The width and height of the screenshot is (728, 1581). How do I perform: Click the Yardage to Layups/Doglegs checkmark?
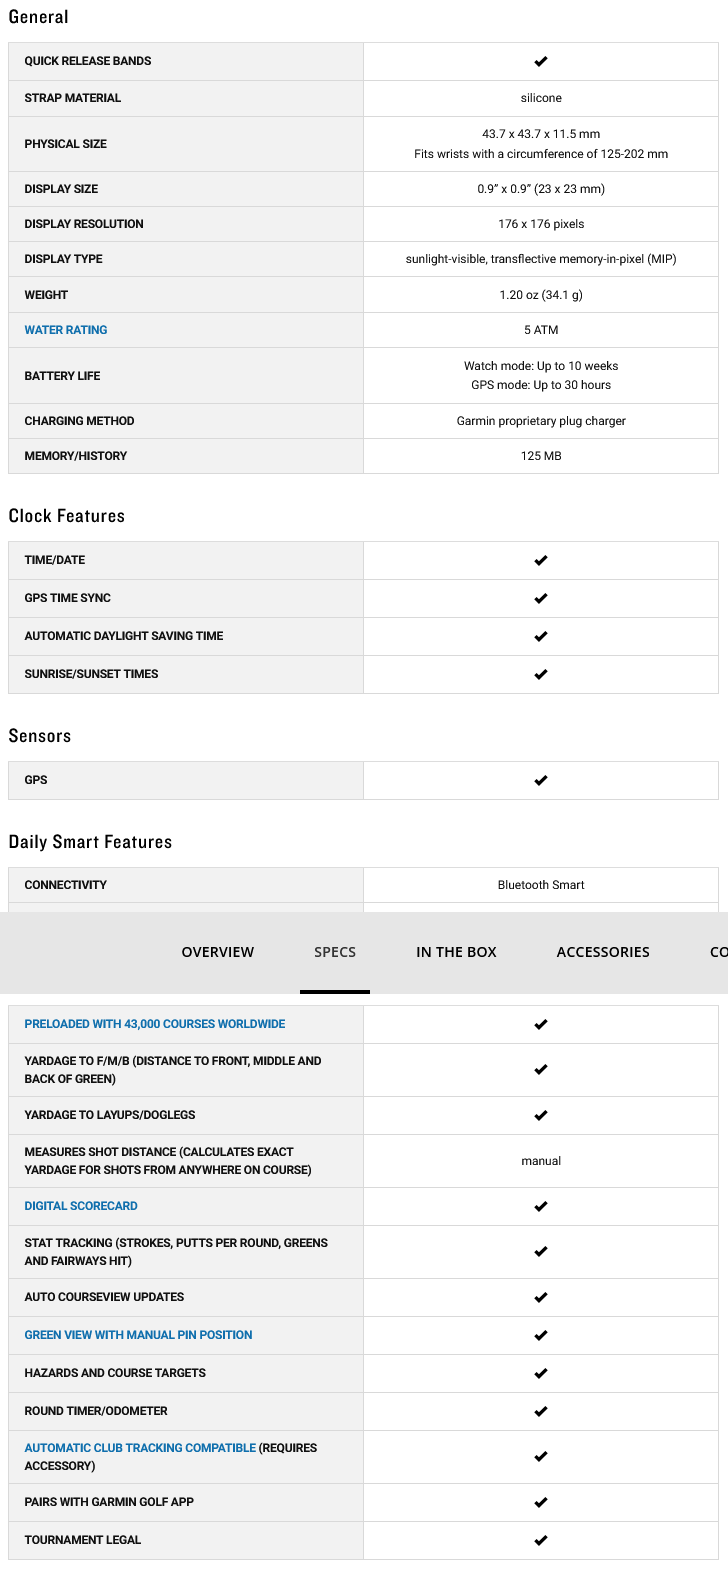[541, 1115]
